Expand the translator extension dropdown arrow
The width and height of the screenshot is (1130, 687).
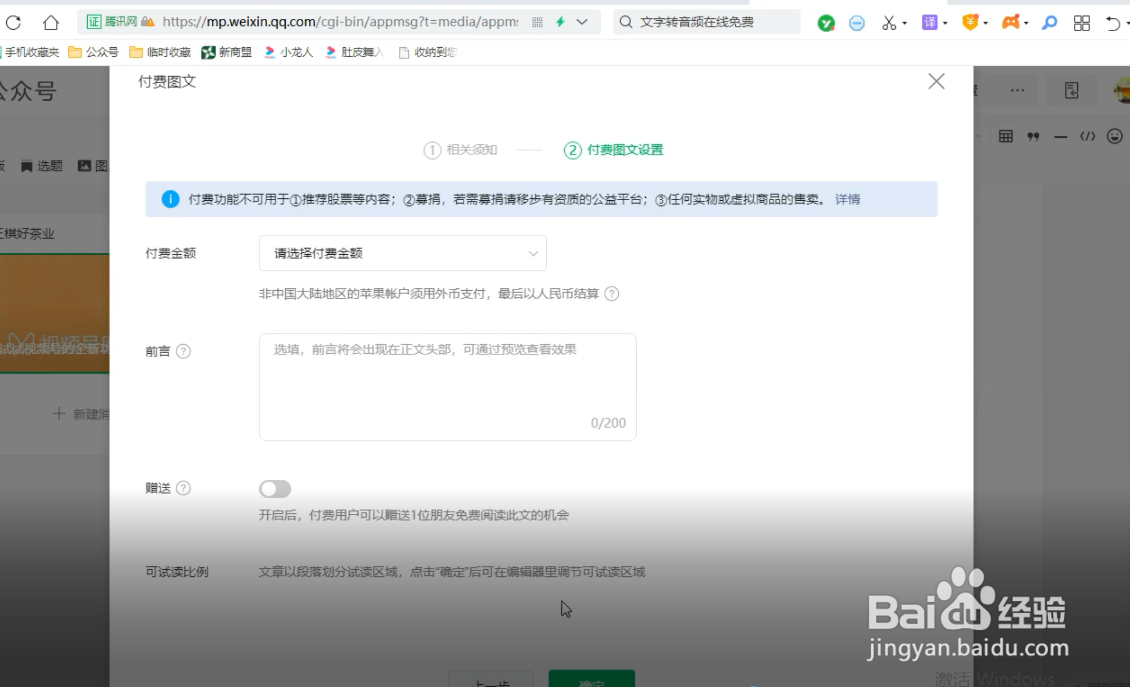(945, 22)
